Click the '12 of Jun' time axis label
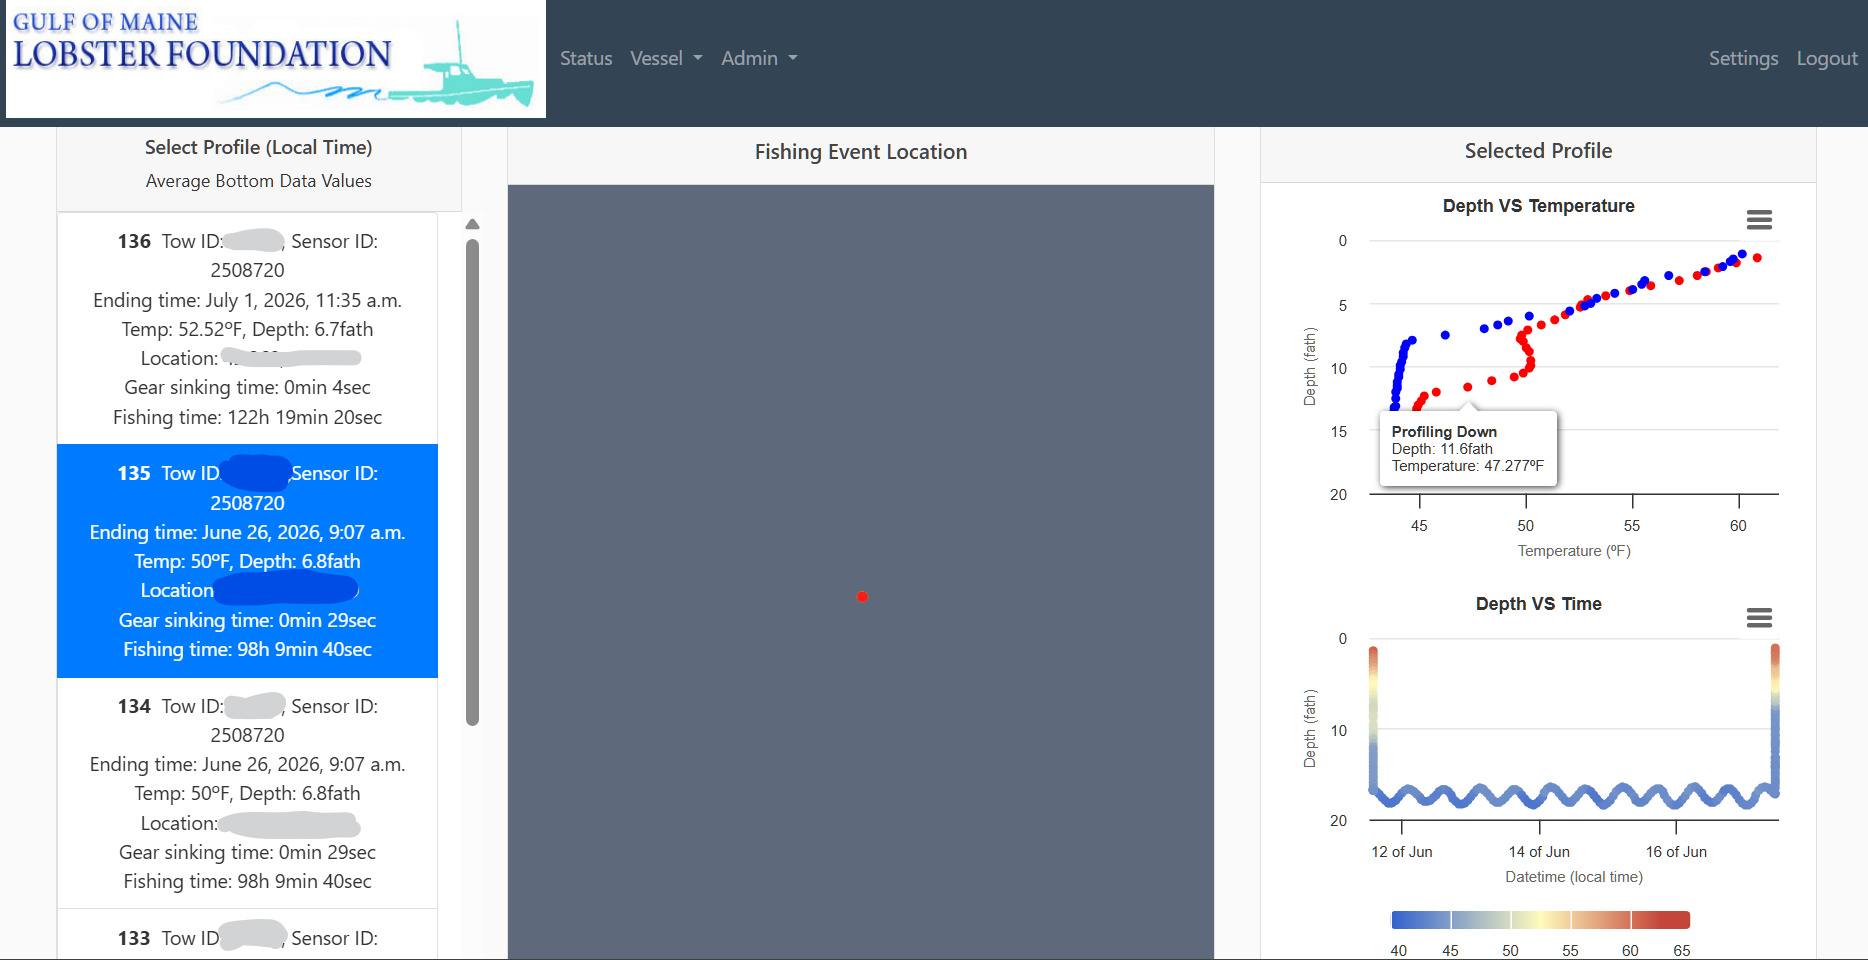The height and width of the screenshot is (960, 1868). tap(1402, 852)
